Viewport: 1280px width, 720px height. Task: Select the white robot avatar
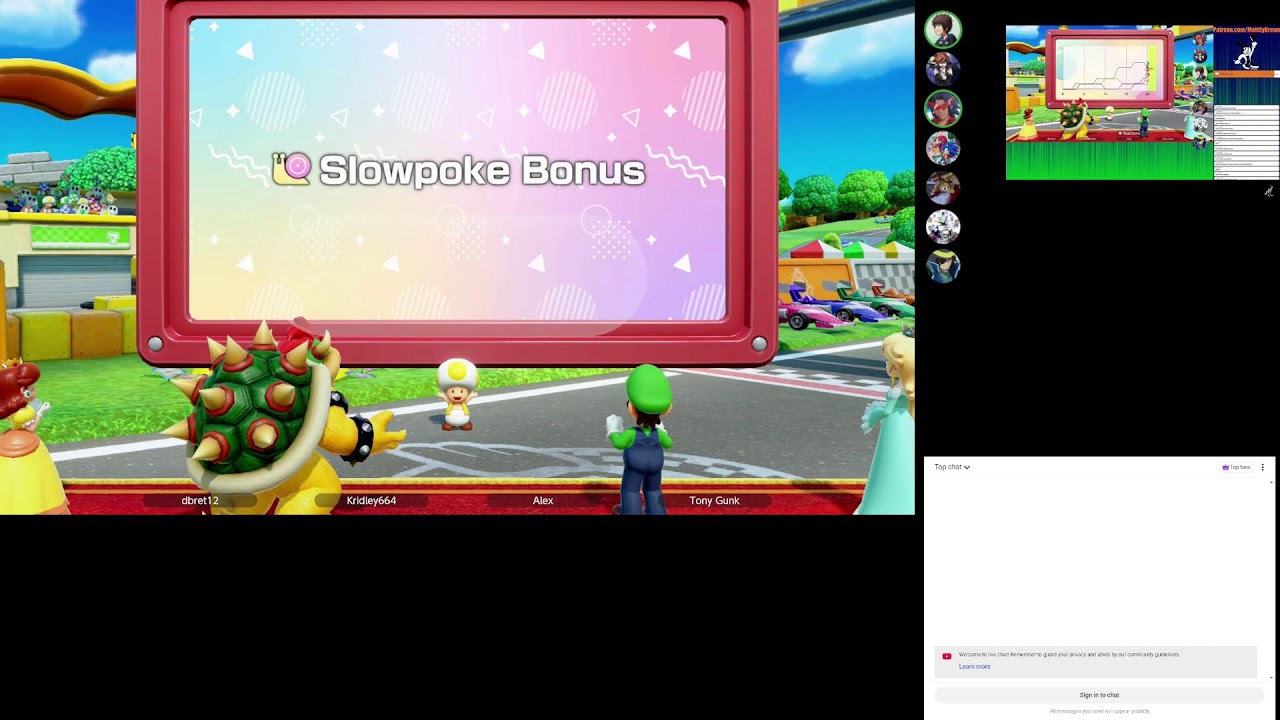pyautogui.click(x=943, y=226)
